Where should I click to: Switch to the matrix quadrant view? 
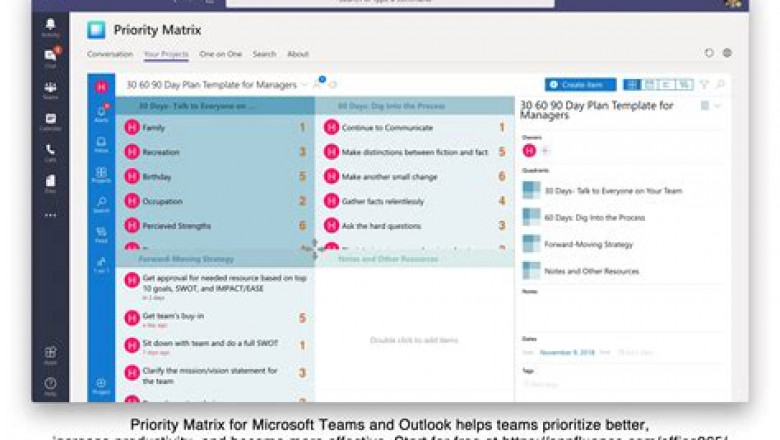pyautogui.click(x=632, y=85)
